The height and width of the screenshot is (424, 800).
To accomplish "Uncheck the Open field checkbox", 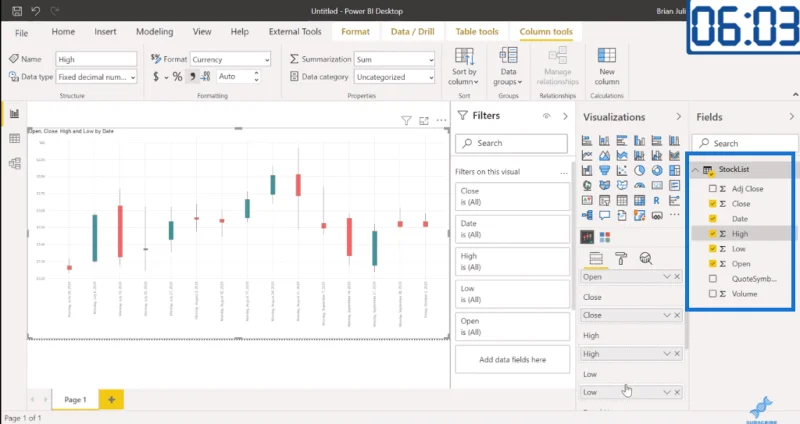I will 713,264.
